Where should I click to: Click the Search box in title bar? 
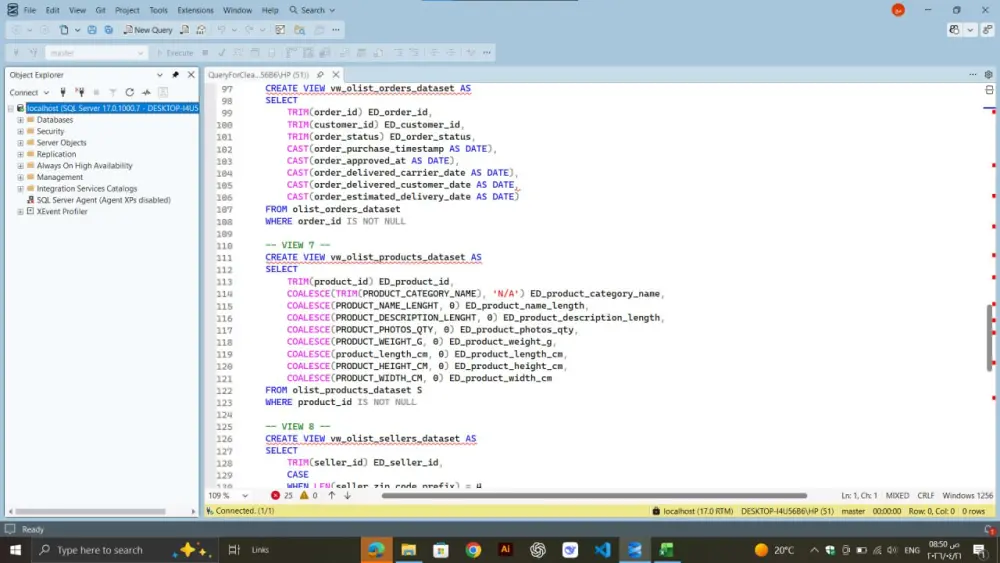click(312, 10)
